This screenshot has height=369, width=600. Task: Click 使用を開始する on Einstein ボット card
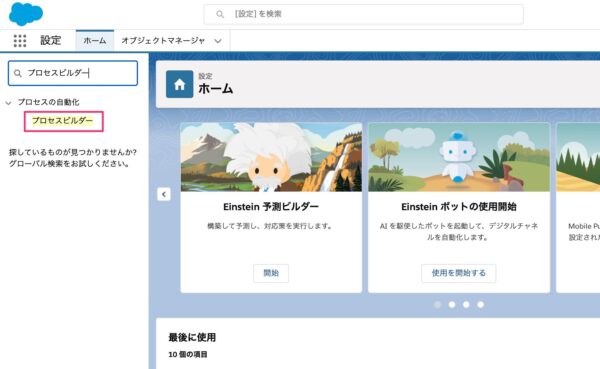[x=458, y=273]
